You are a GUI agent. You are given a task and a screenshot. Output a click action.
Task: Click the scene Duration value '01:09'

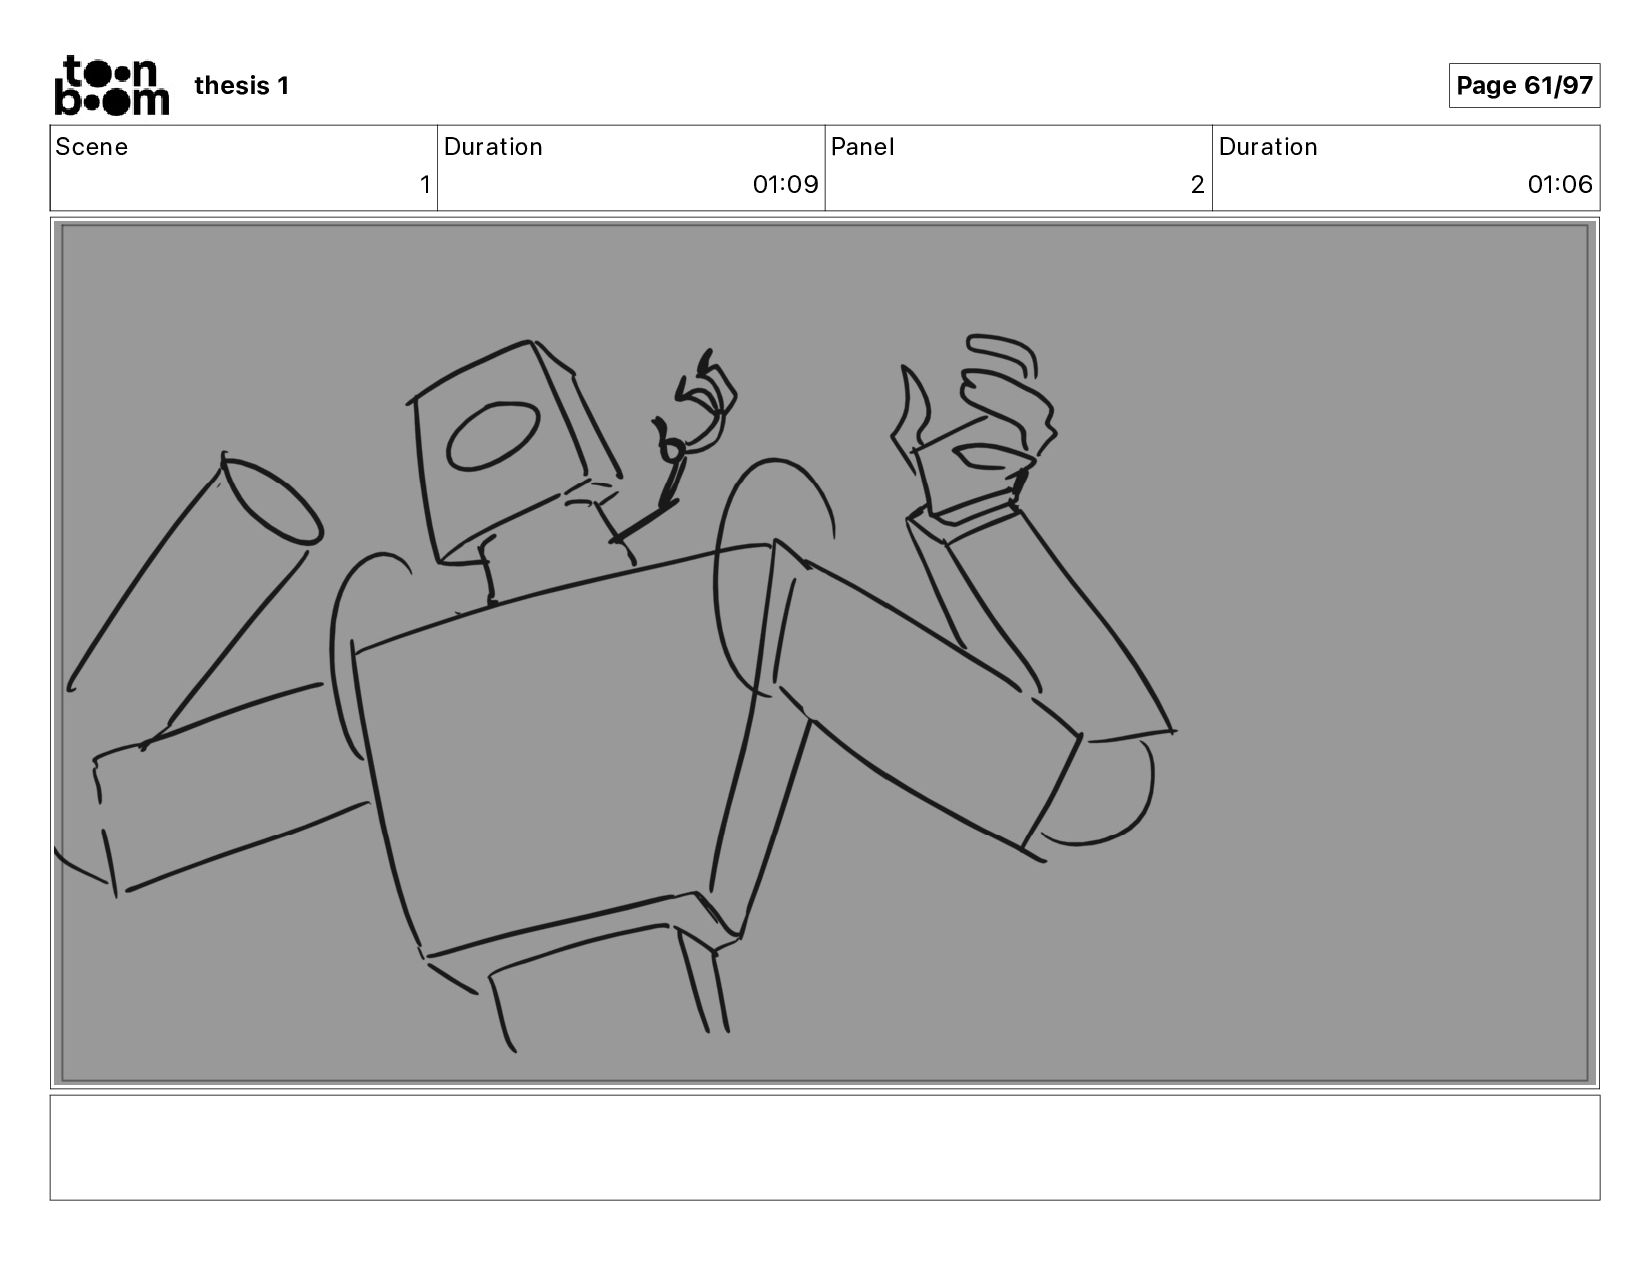pyautogui.click(x=785, y=185)
